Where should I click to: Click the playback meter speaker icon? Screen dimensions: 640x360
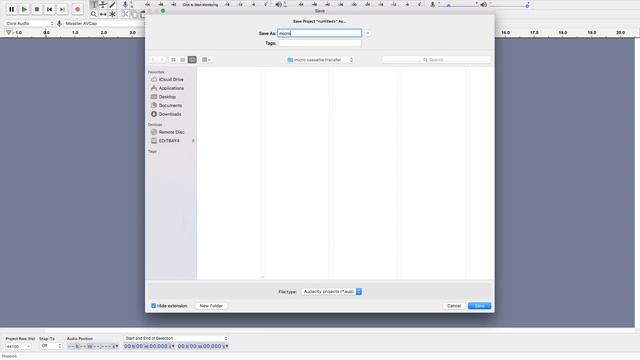point(278,4)
